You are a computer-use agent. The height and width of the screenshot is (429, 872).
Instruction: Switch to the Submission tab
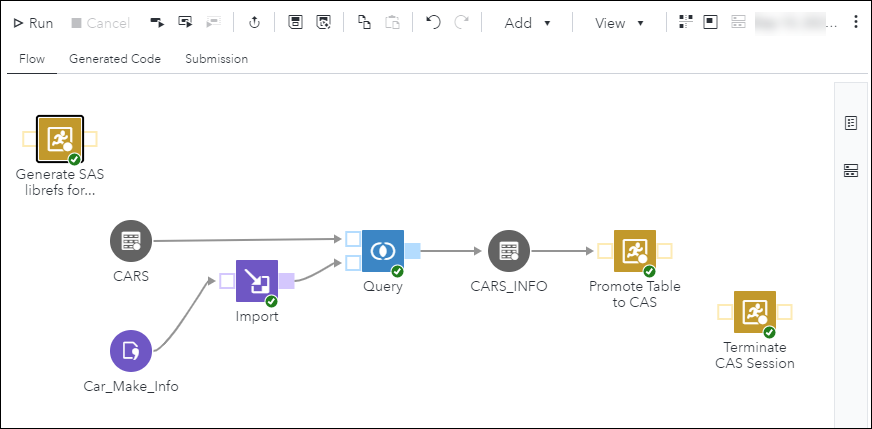coord(216,59)
